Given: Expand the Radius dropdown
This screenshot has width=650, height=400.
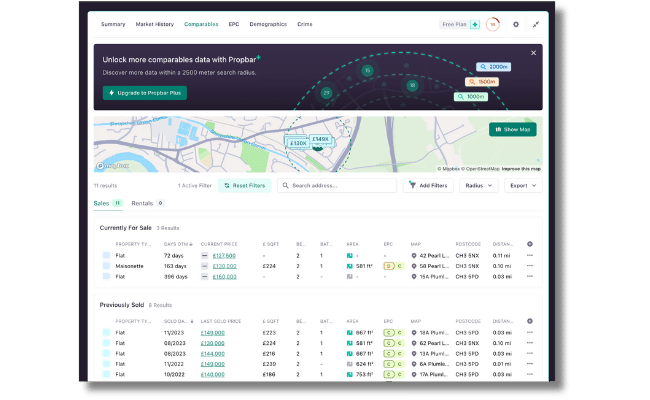Looking at the screenshot, I should 479,186.
